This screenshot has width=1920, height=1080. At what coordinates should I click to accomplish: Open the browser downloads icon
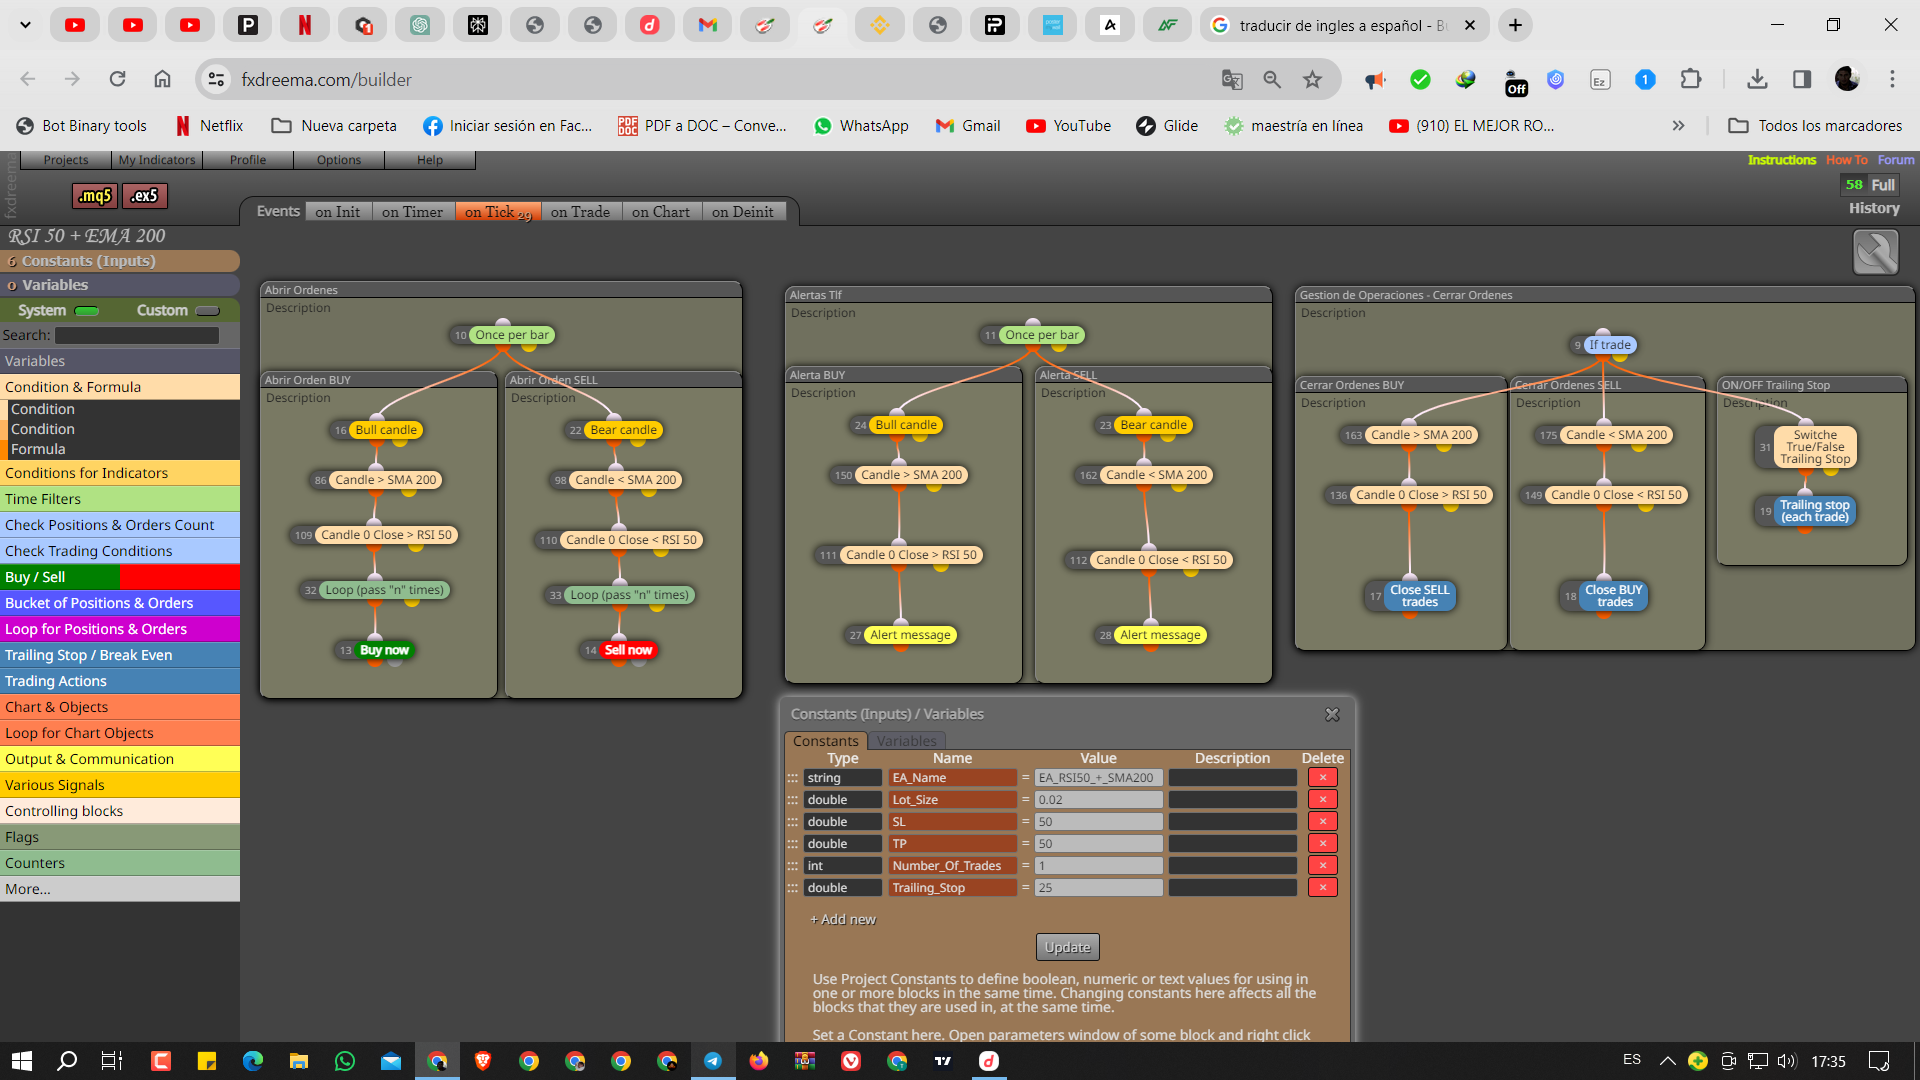click(1757, 79)
